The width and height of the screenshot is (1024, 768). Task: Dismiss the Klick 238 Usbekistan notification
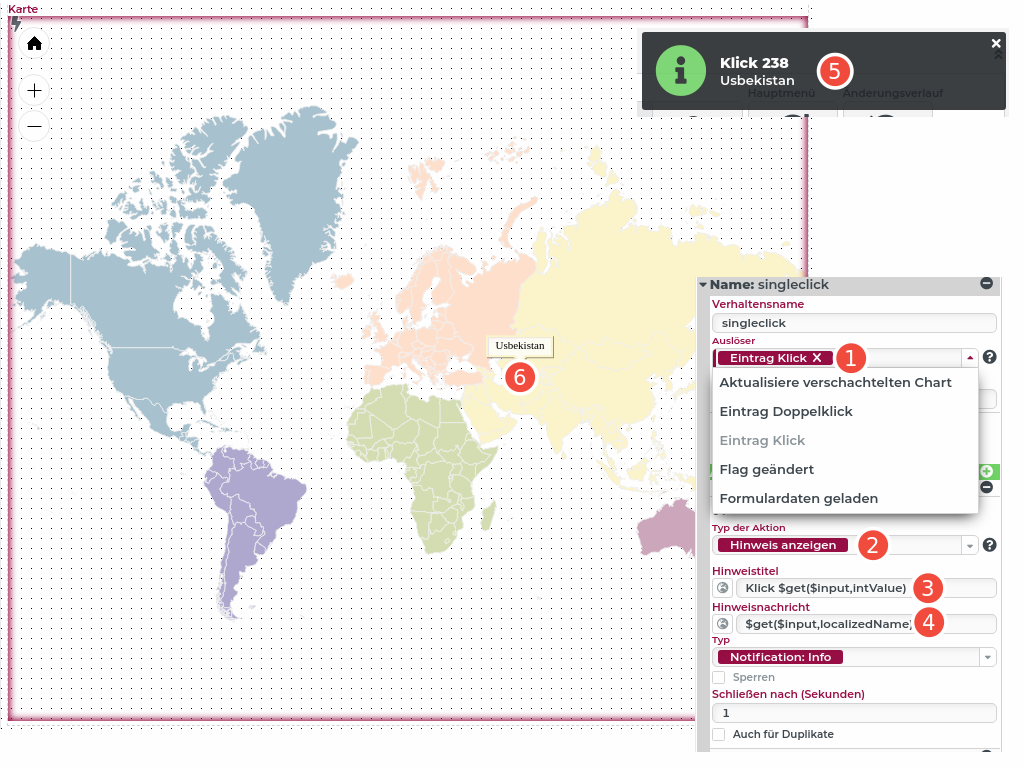996,43
